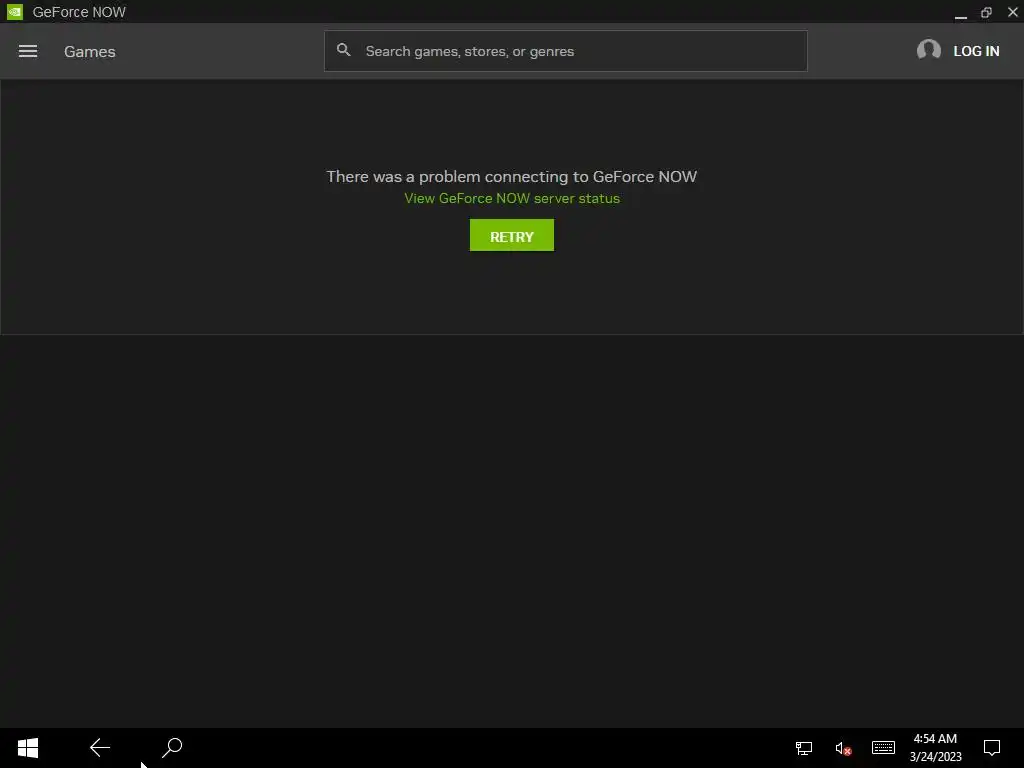This screenshot has width=1024, height=768.
Task: Focus the Search games, stores, or genres field
Action: pos(566,51)
